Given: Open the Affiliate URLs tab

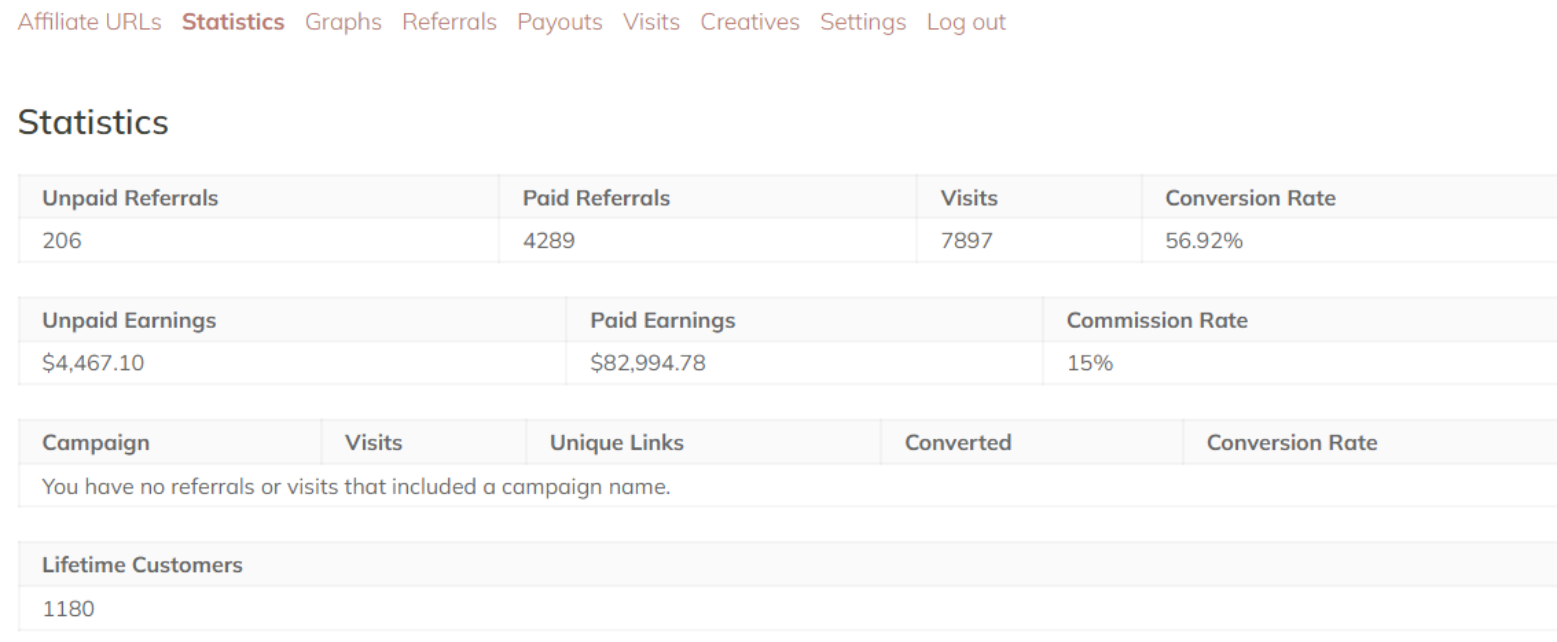Looking at the screenshot, I should [x=90, y=22].
